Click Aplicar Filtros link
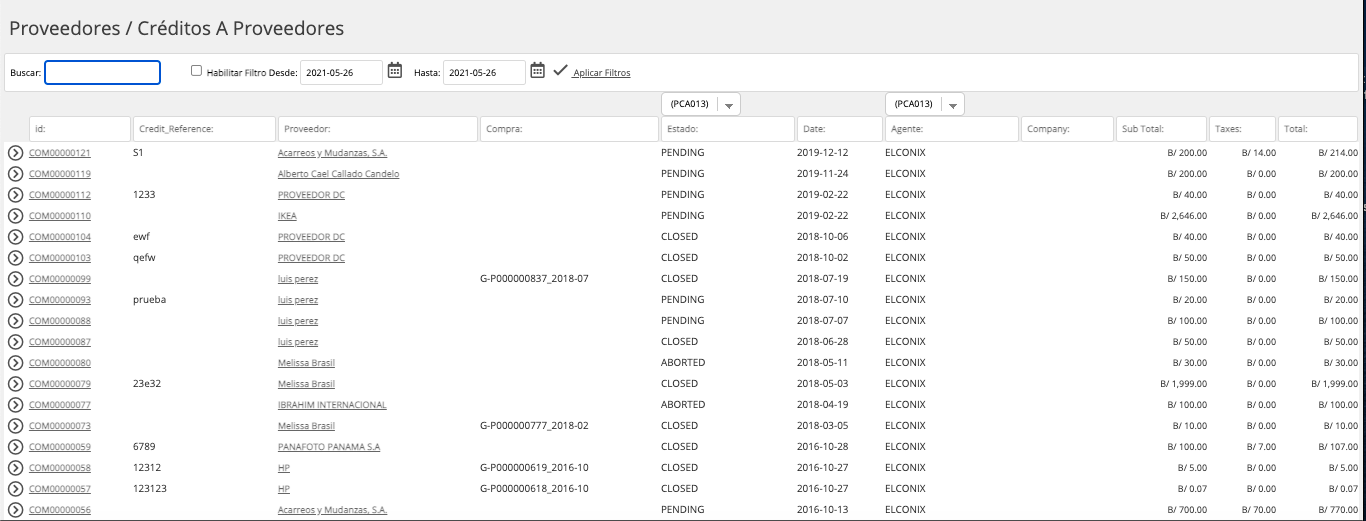The image size is (1366, 521). click(602, 73)
